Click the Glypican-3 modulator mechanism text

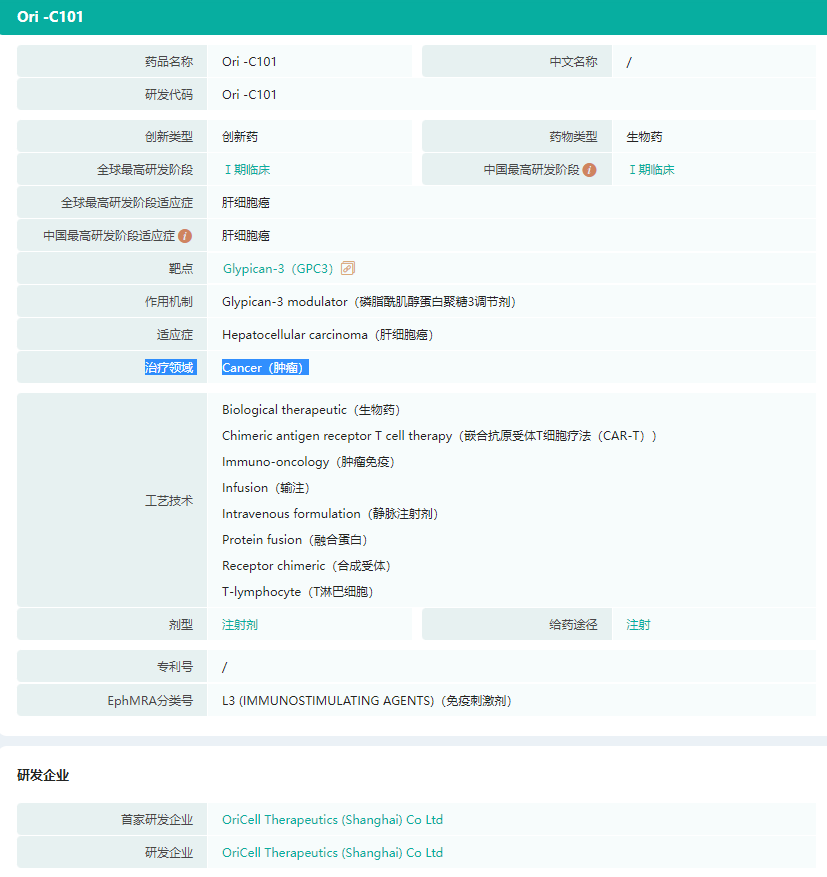[x=369, y=301]
